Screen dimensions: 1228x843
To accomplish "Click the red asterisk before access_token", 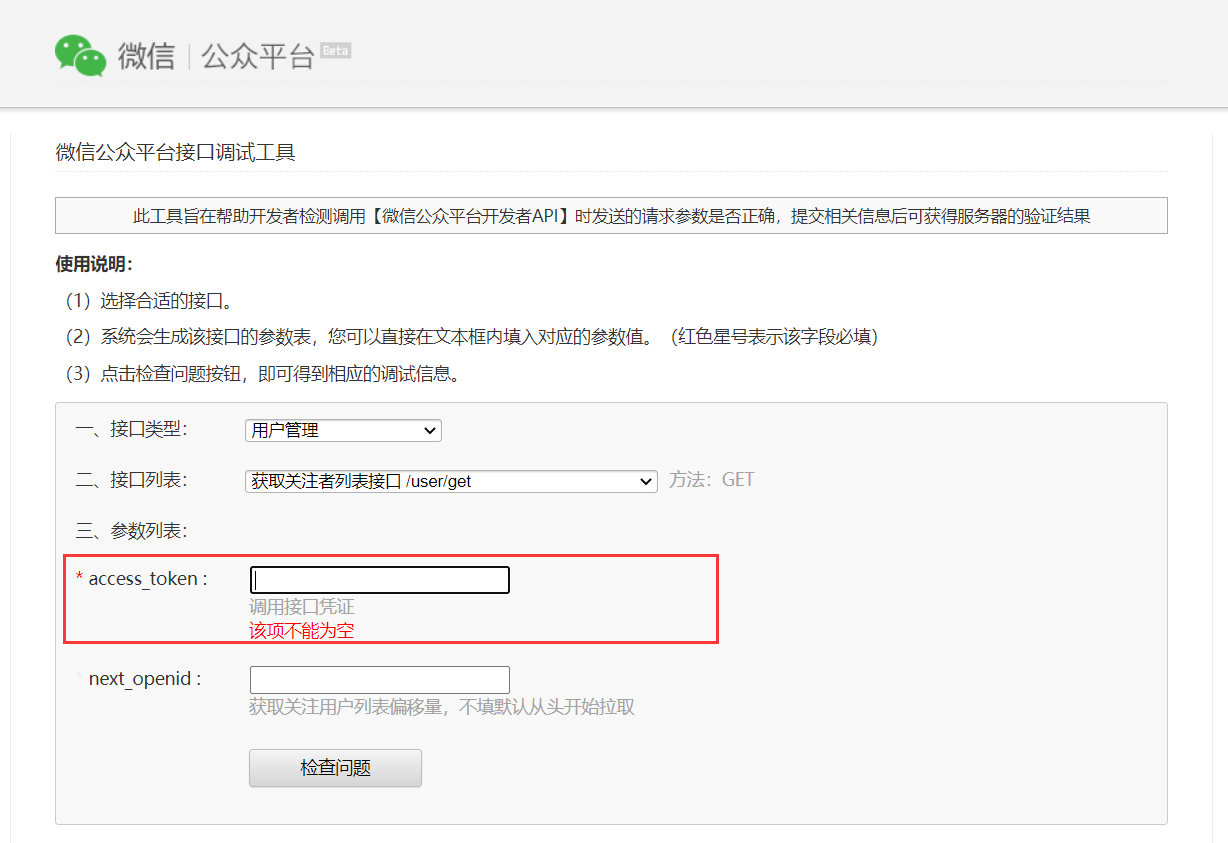I will pos(80,573).
